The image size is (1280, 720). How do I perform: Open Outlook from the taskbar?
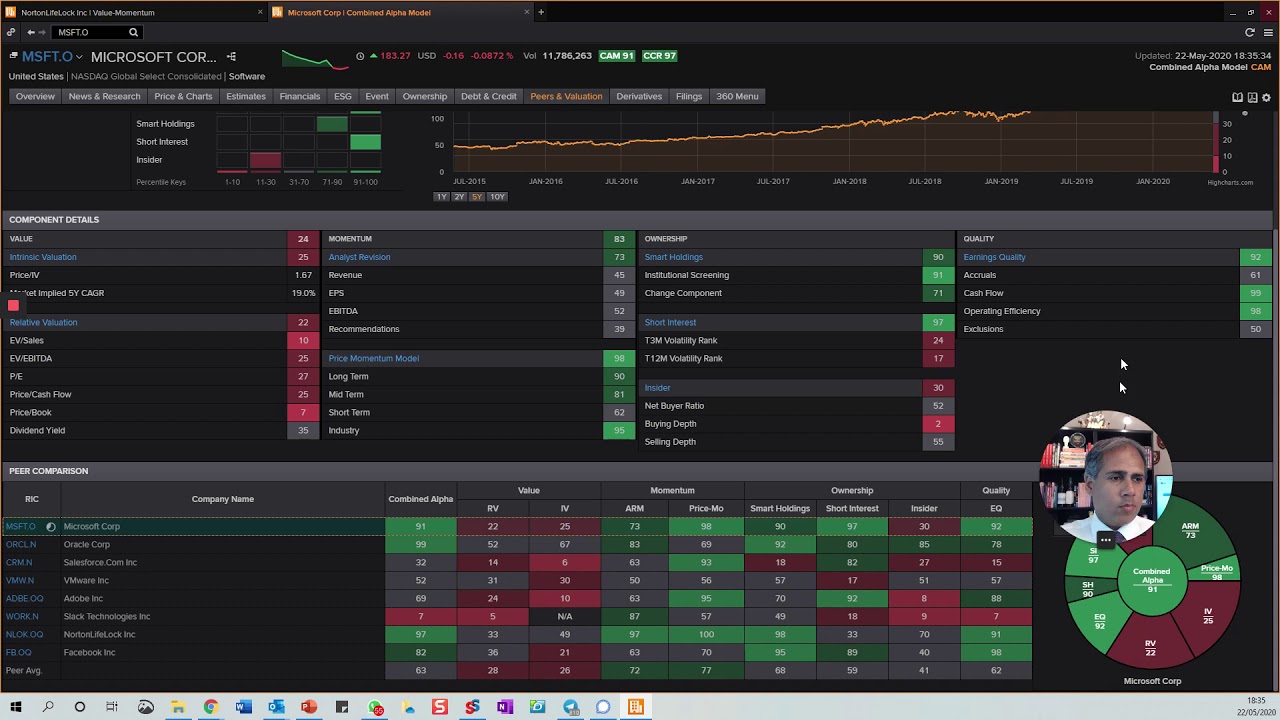pos(276,707)
